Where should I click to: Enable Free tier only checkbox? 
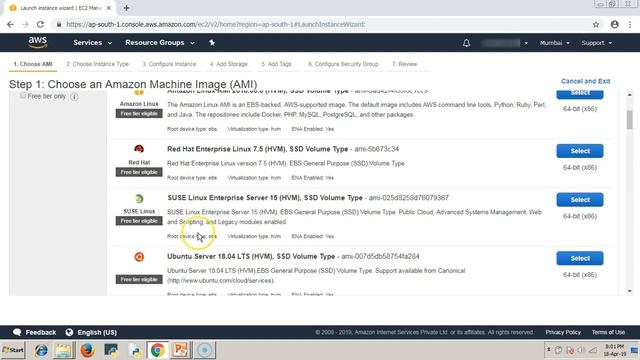coord(23,96)
